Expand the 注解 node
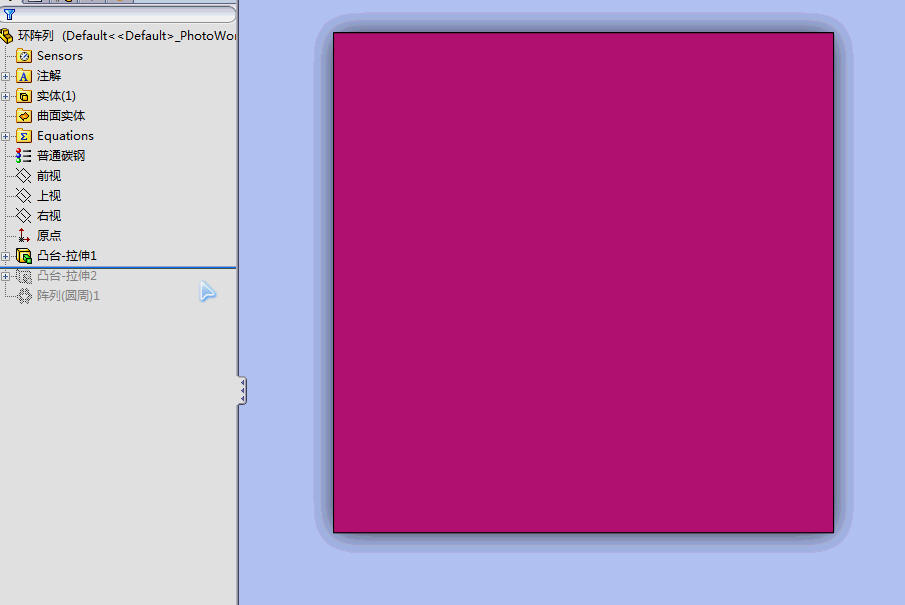Image resolution: width=905 pixels, height=605 pixels. click(x=6, y=76)
